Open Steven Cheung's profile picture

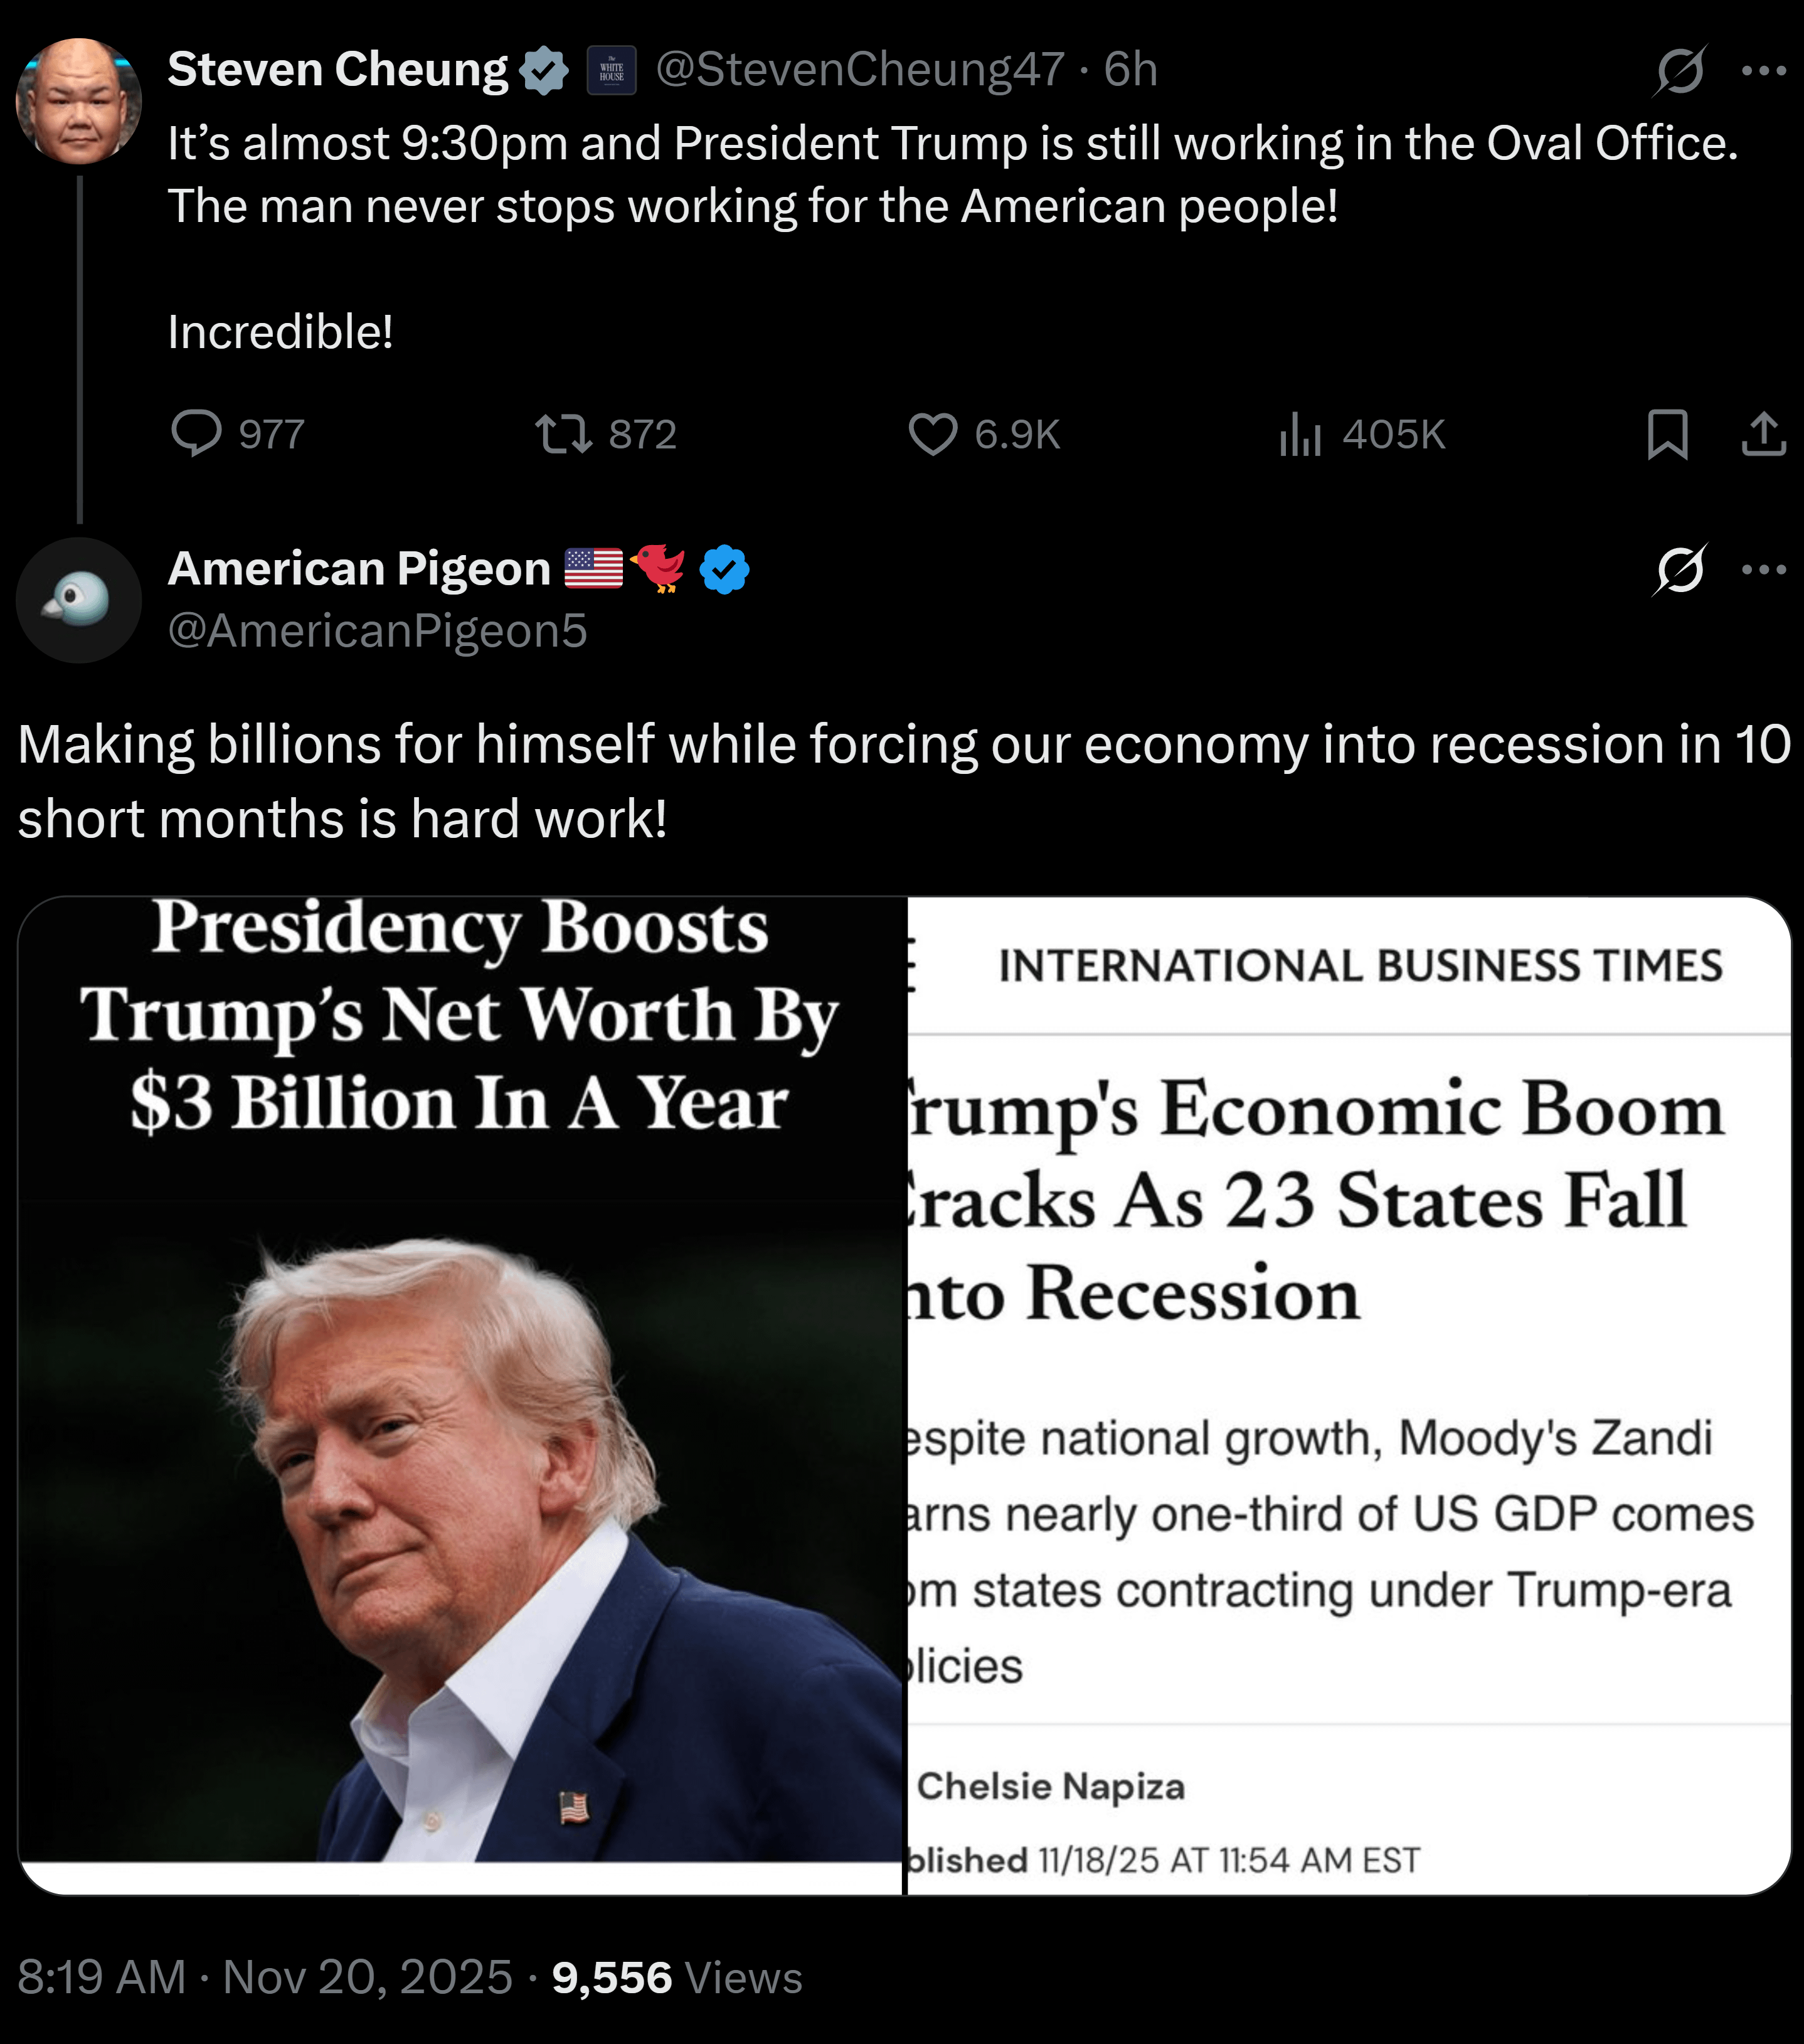[78, 100]
